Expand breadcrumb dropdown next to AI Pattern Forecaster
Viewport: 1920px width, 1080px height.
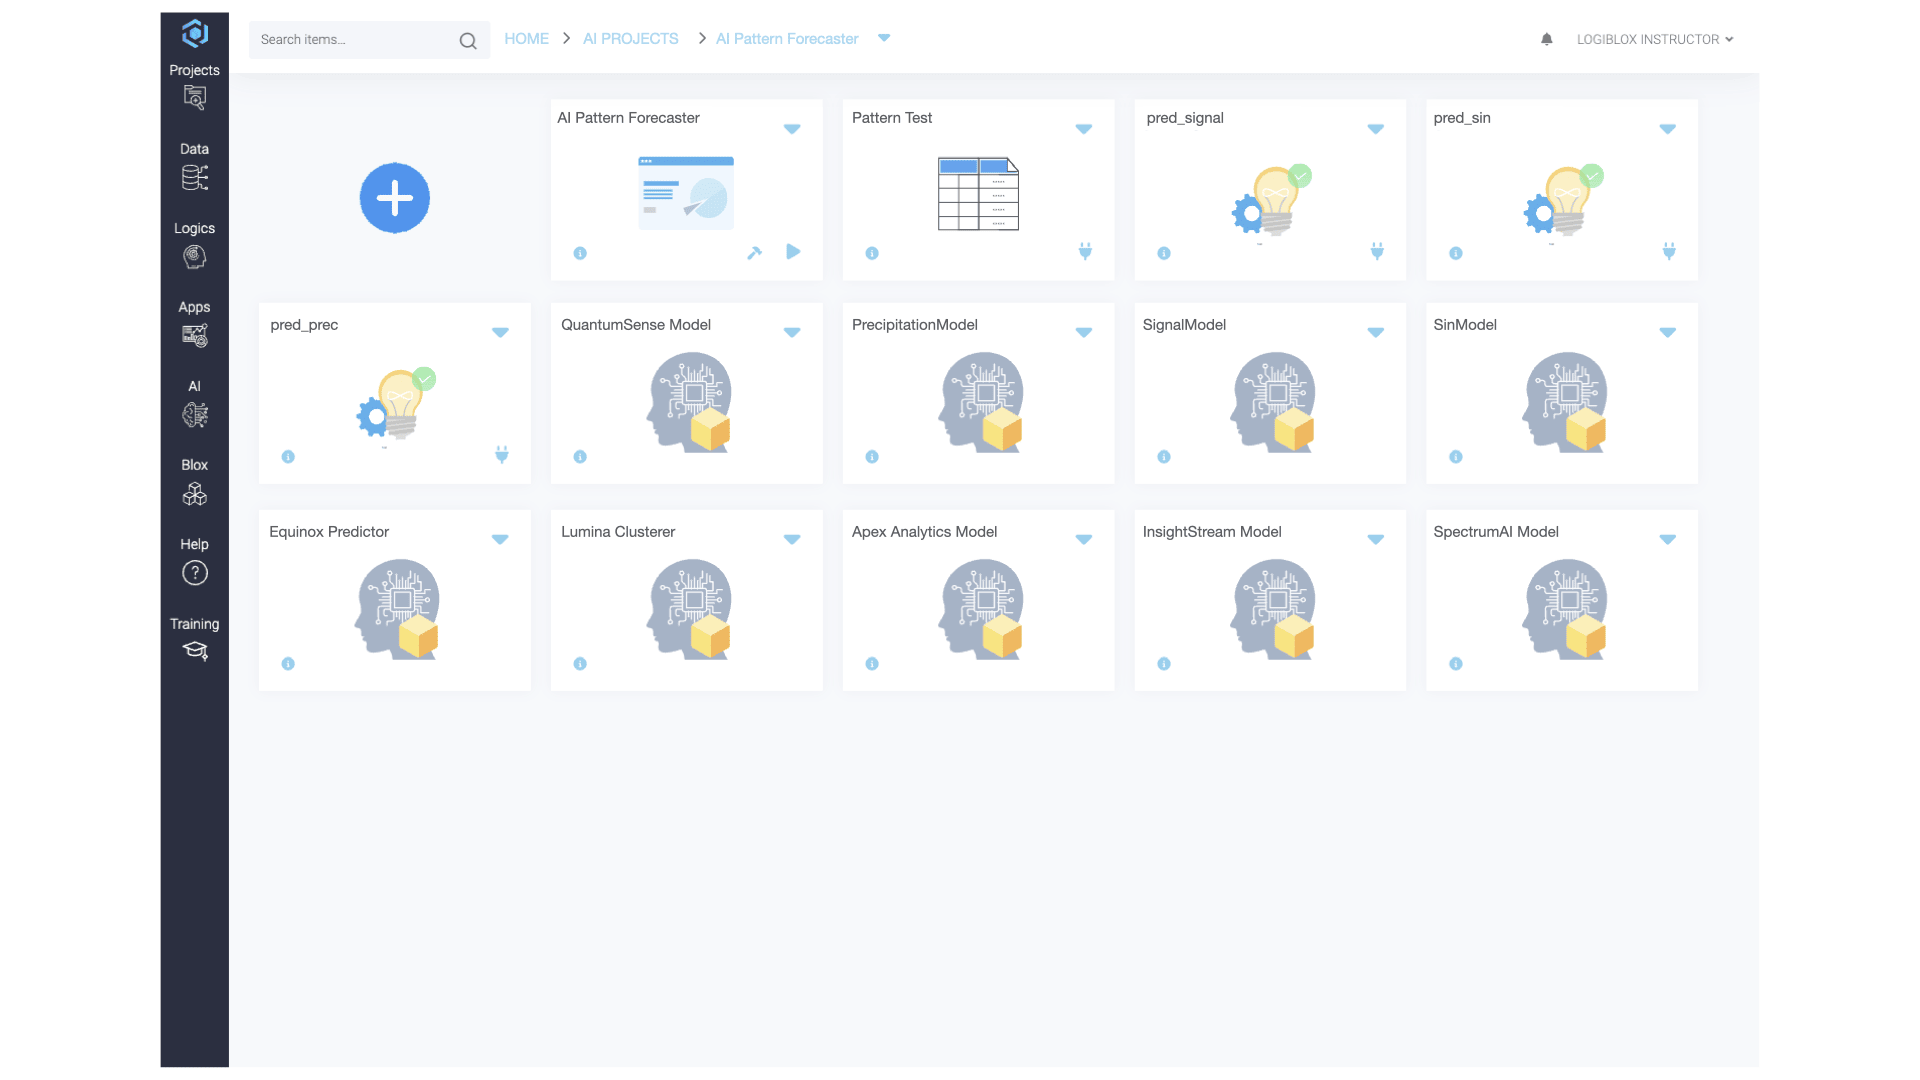[884, 38]
